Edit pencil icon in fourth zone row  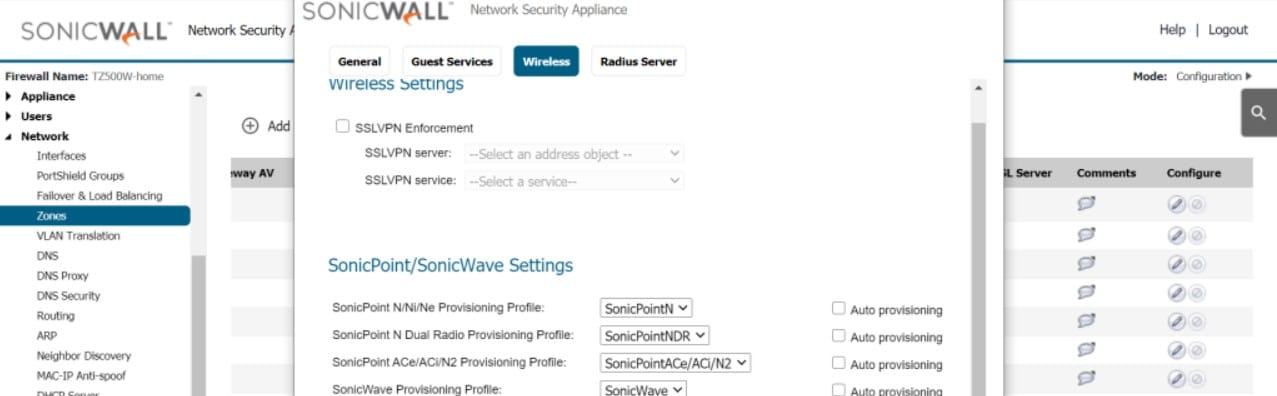pos(1177,292)
